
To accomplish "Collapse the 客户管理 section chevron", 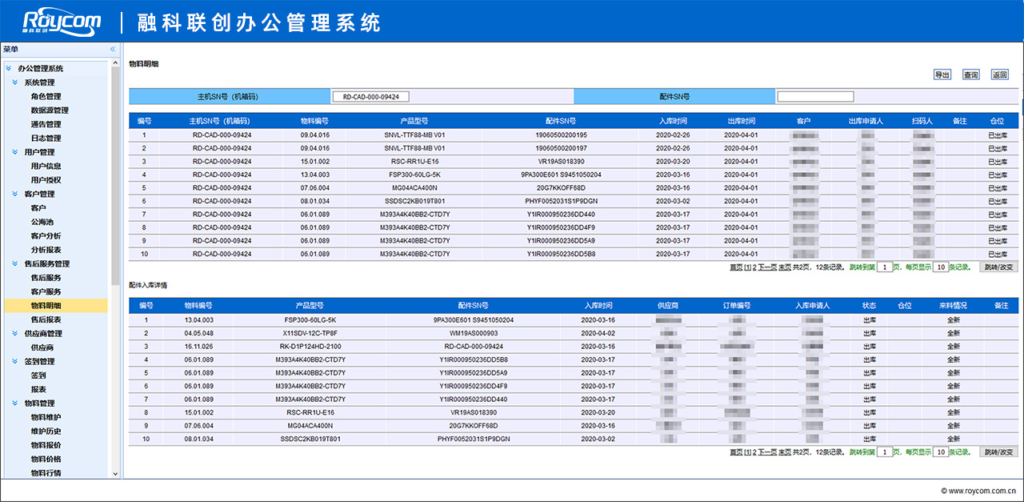I will [x=16, y=194].
